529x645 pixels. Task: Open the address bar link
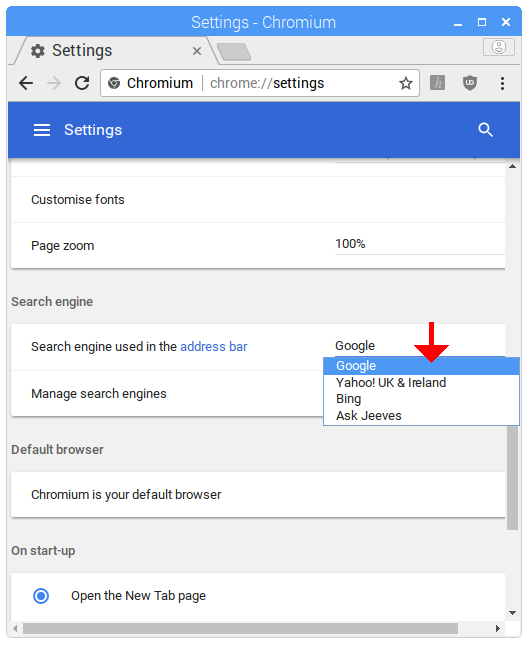coord(213,347)
